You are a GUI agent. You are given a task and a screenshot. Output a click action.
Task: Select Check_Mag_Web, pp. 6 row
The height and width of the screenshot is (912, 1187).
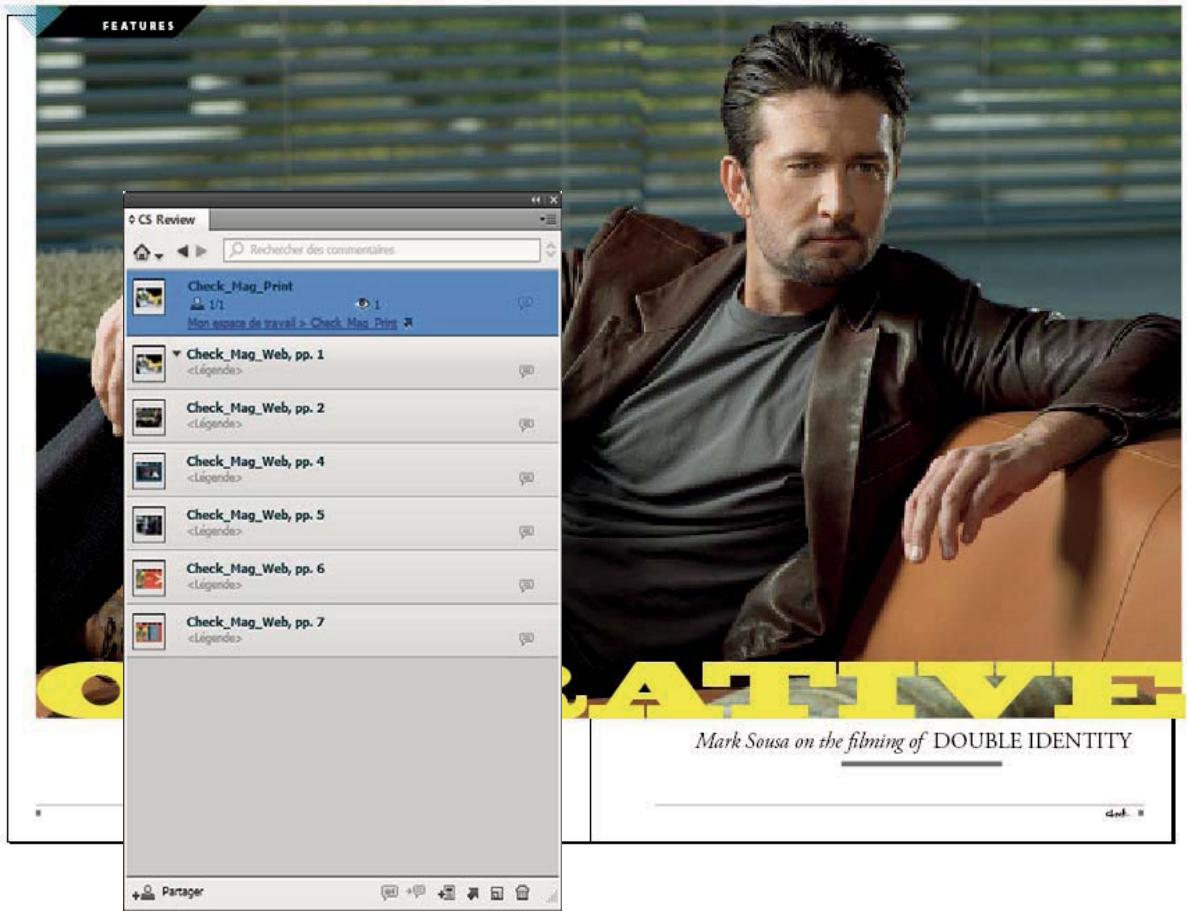(x=342, y=577)
